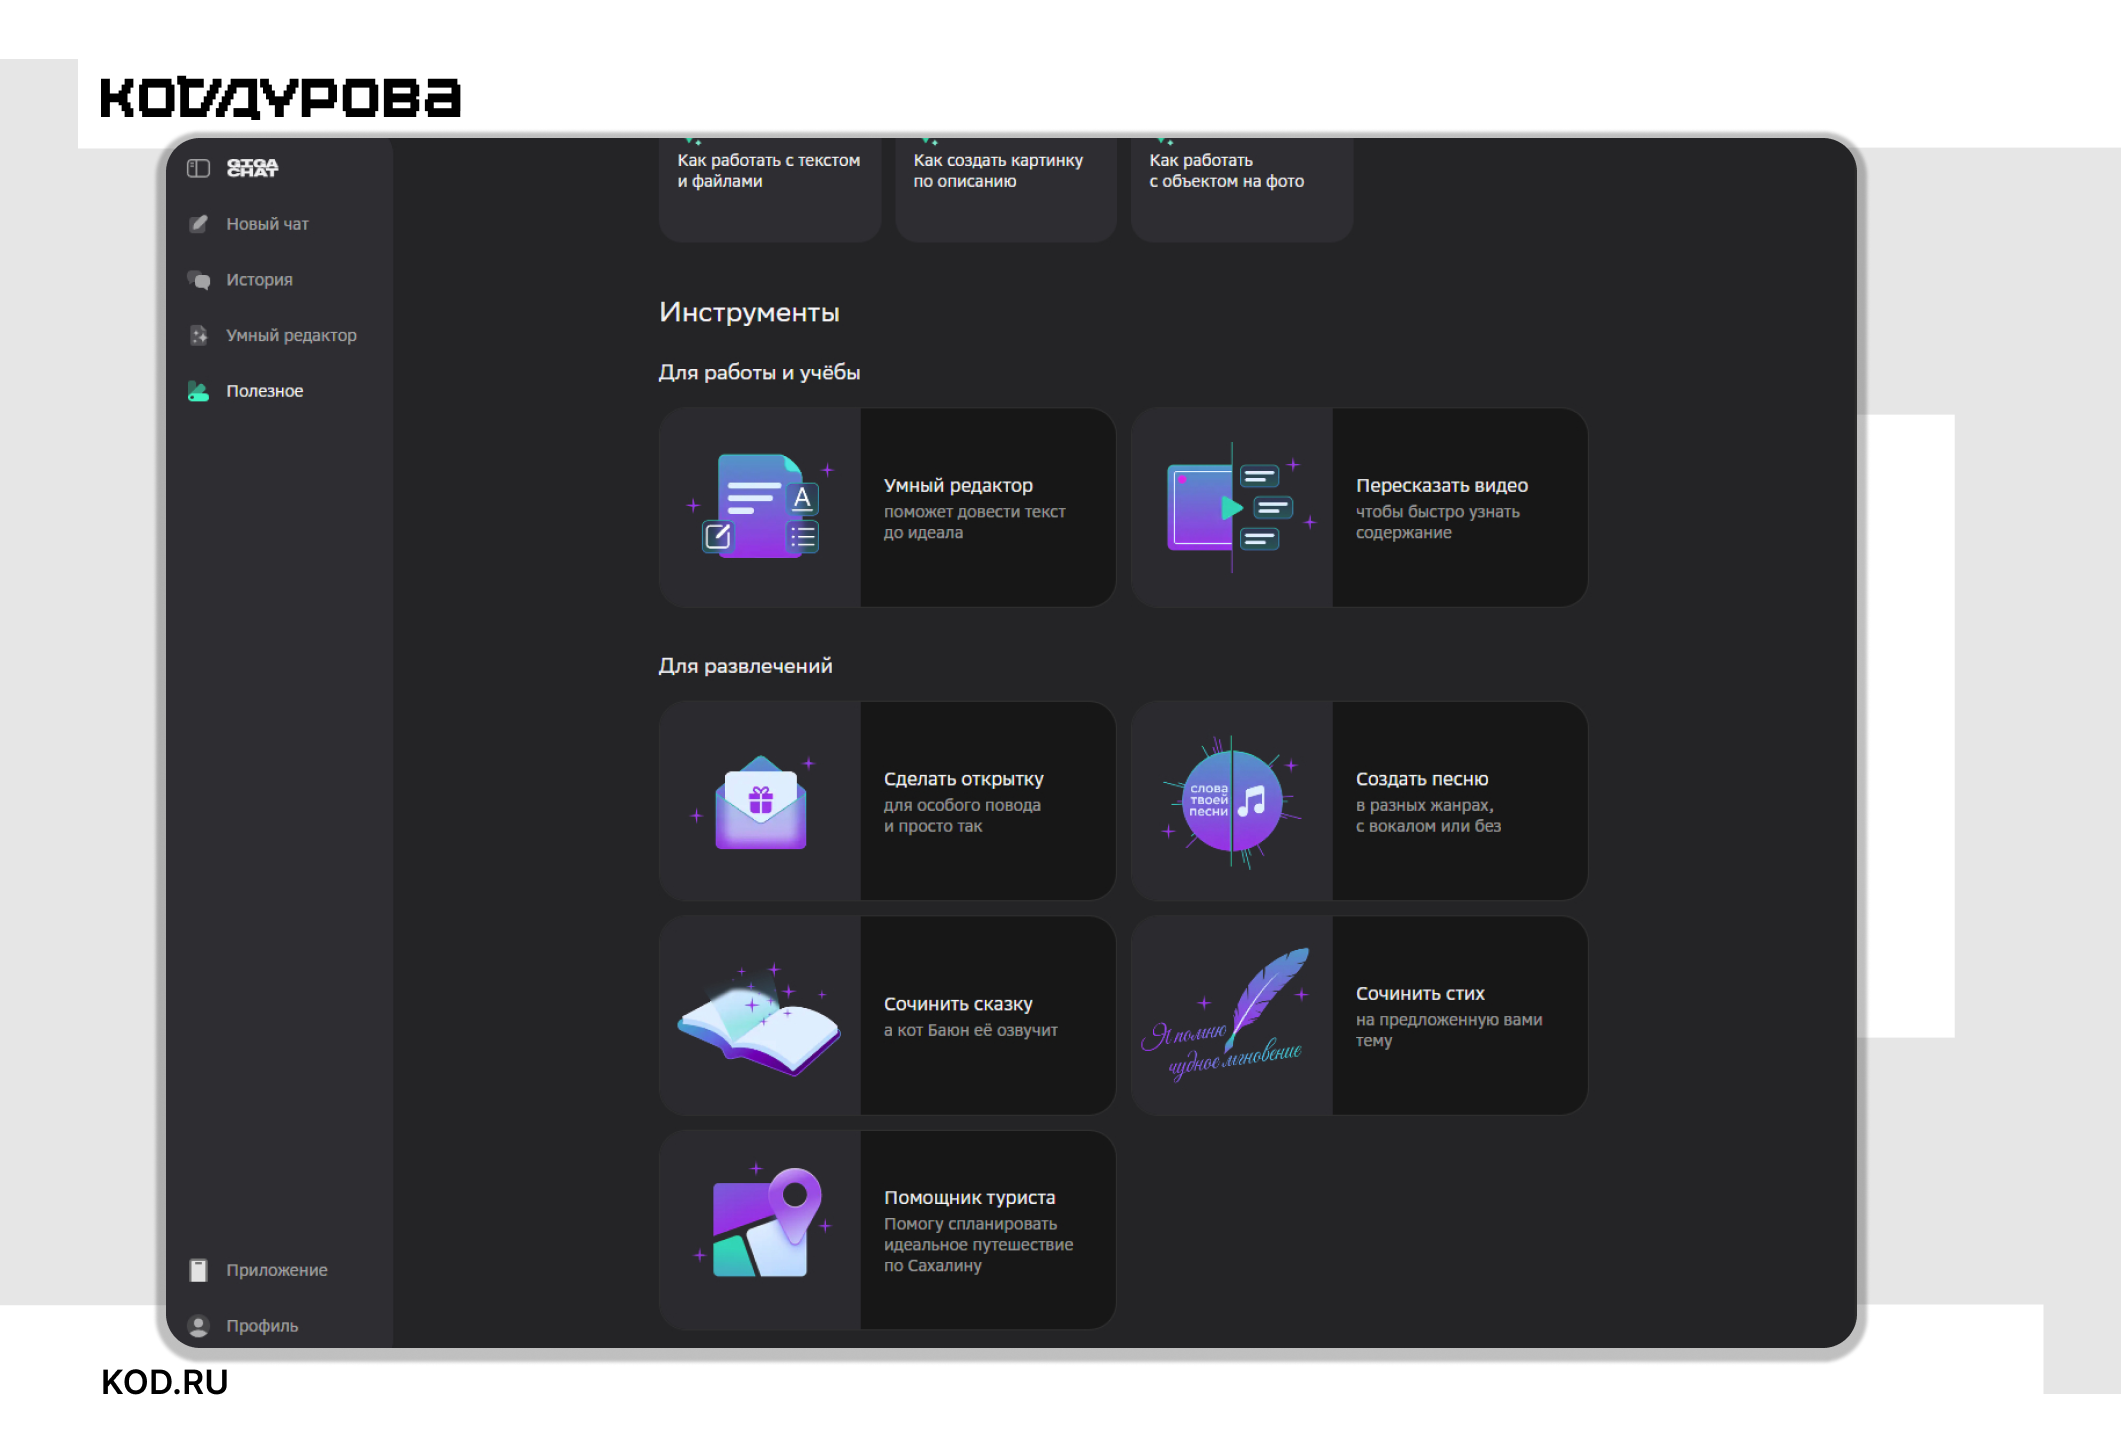This screenshot has height=1453, width=2121.
Task: Start a new chat via Новый чат
Action: click(267, 224)
